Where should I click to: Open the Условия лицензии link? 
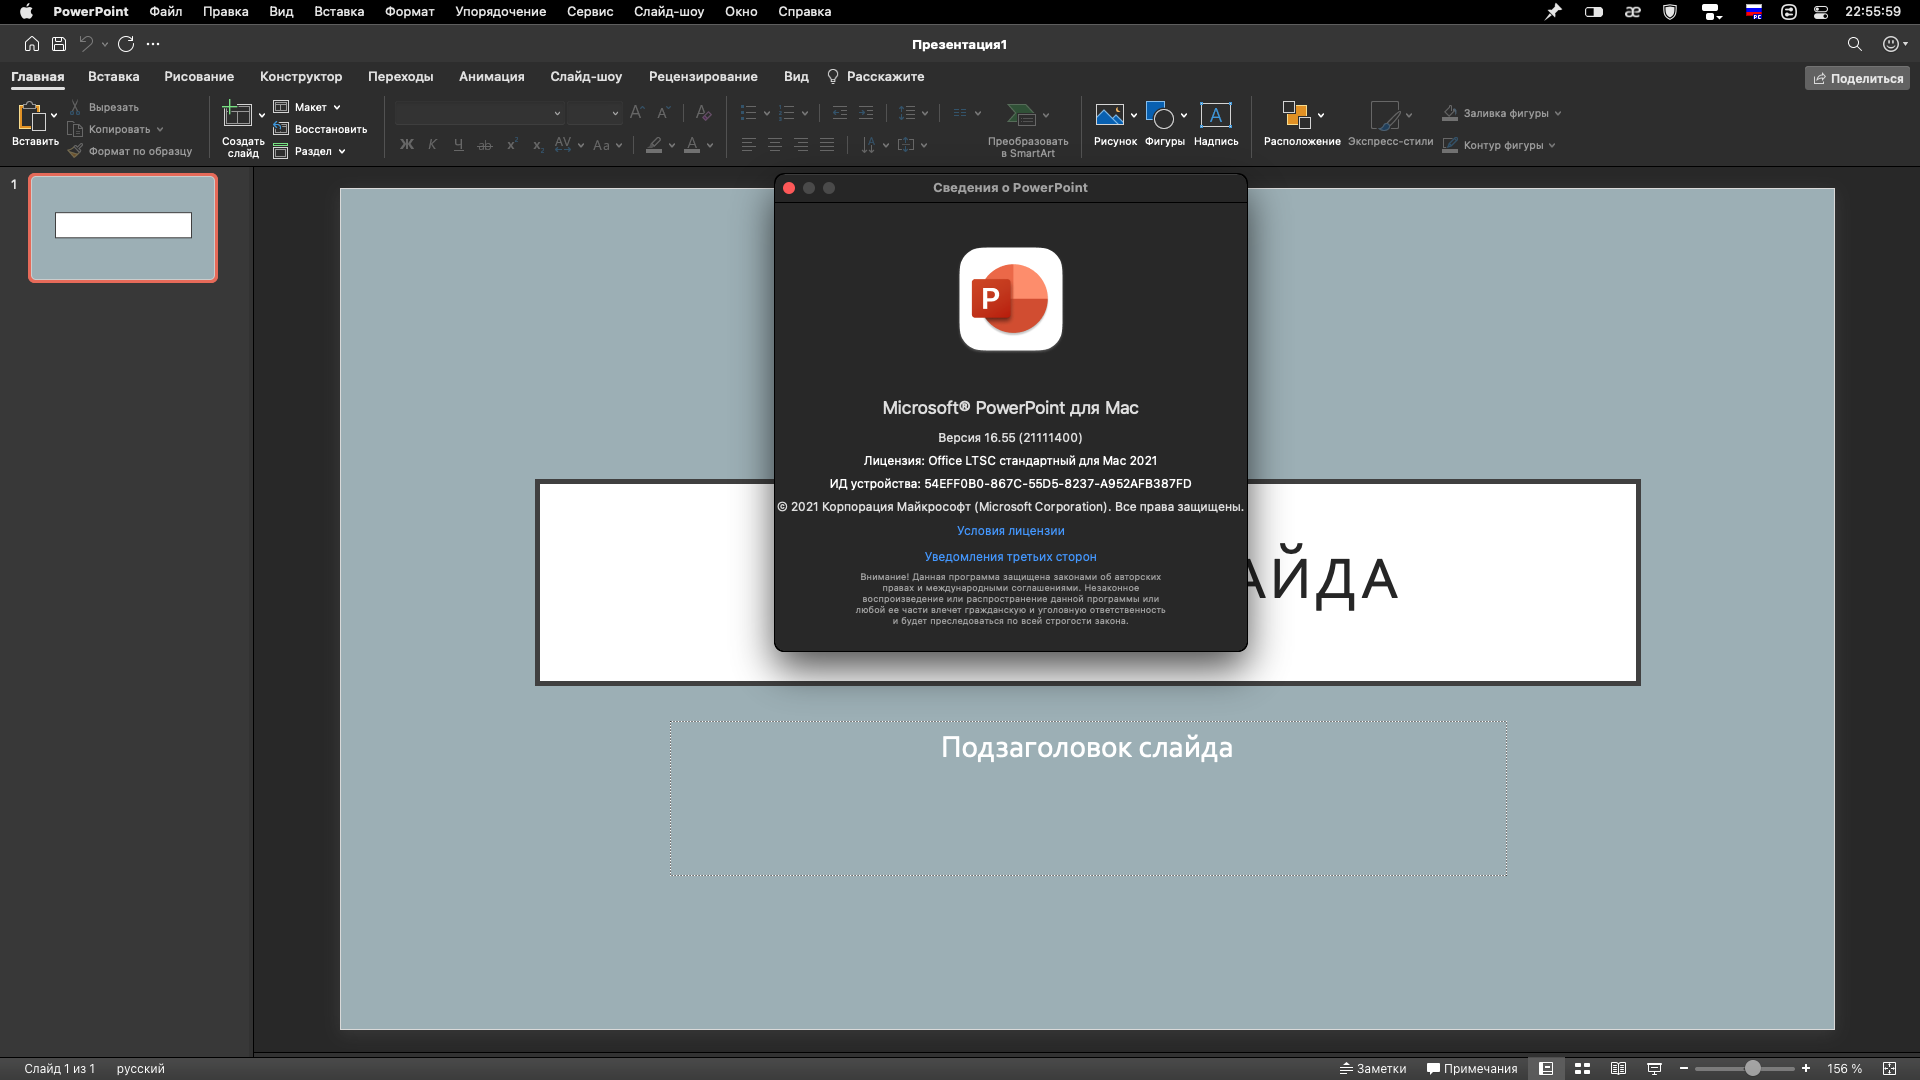(1010, 531)
